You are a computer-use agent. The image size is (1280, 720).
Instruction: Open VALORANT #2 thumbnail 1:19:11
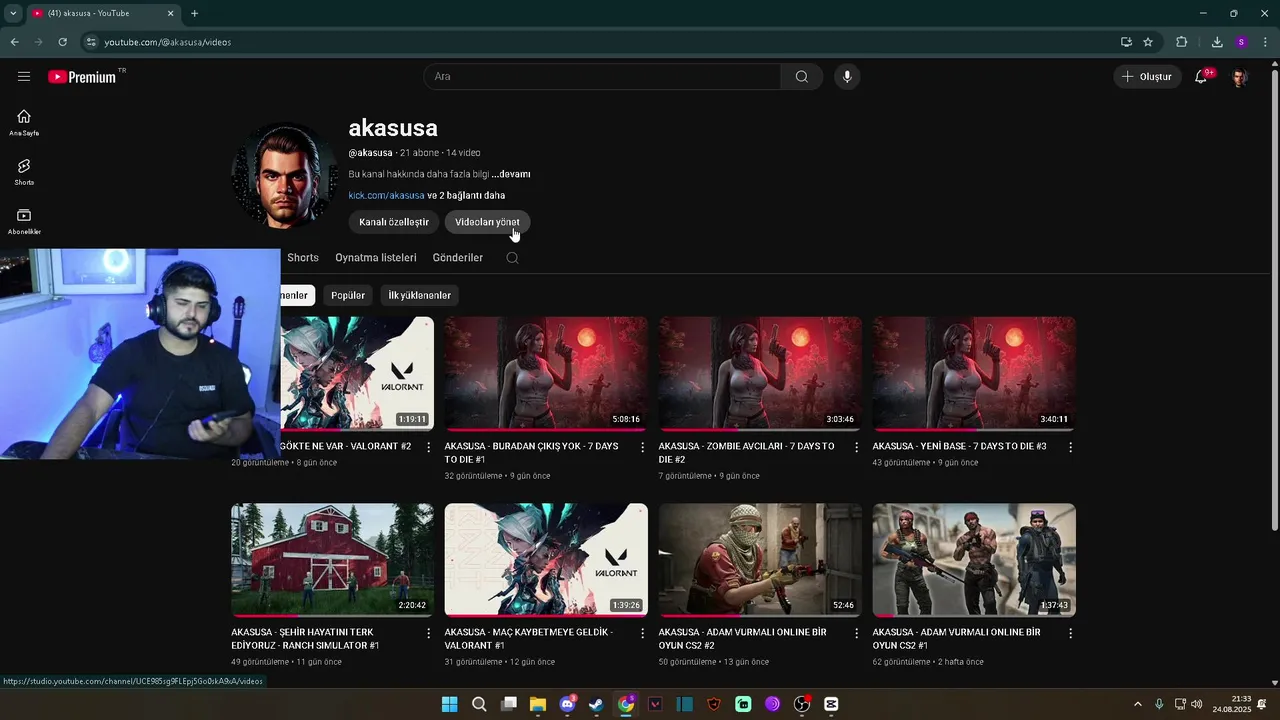(357, 374)
